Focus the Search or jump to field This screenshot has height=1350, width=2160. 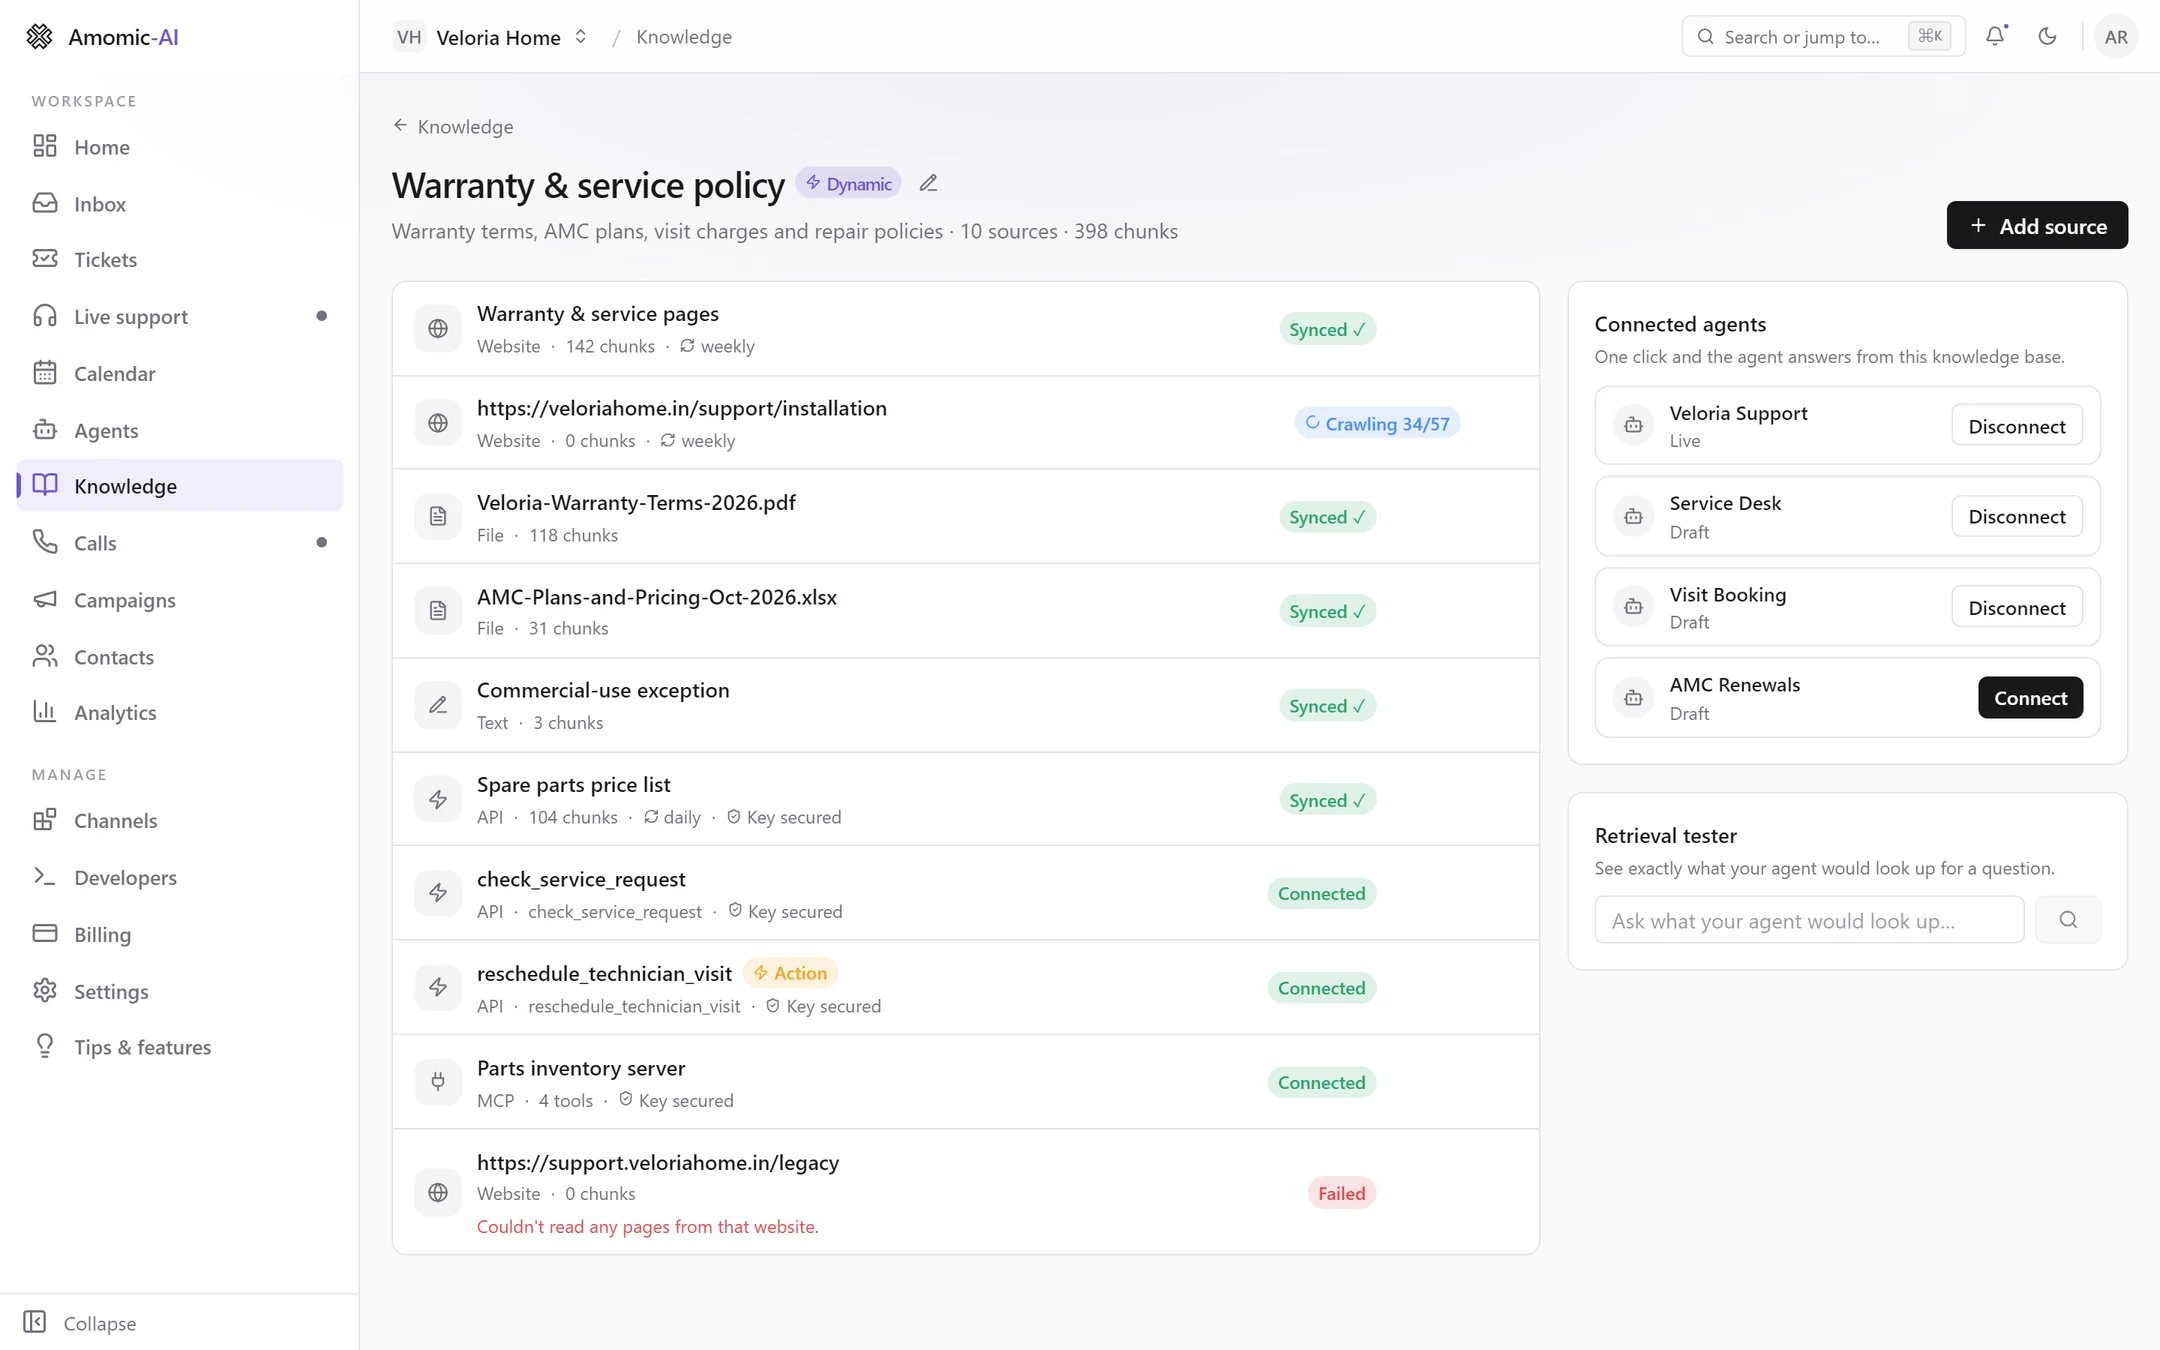[1823, 36]
